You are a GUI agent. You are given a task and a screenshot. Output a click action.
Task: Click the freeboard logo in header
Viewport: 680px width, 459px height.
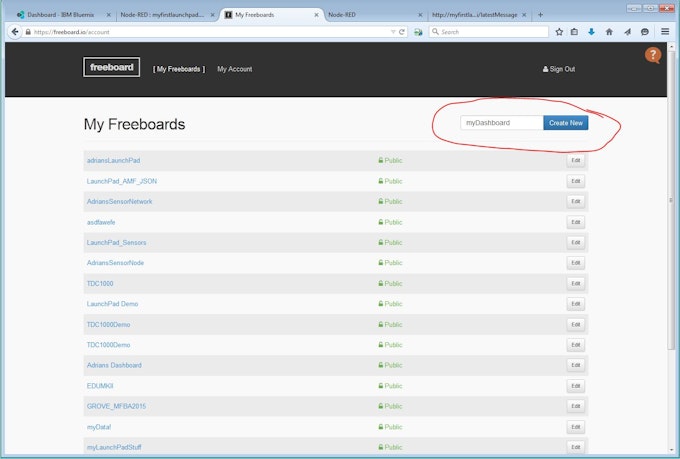111,68
